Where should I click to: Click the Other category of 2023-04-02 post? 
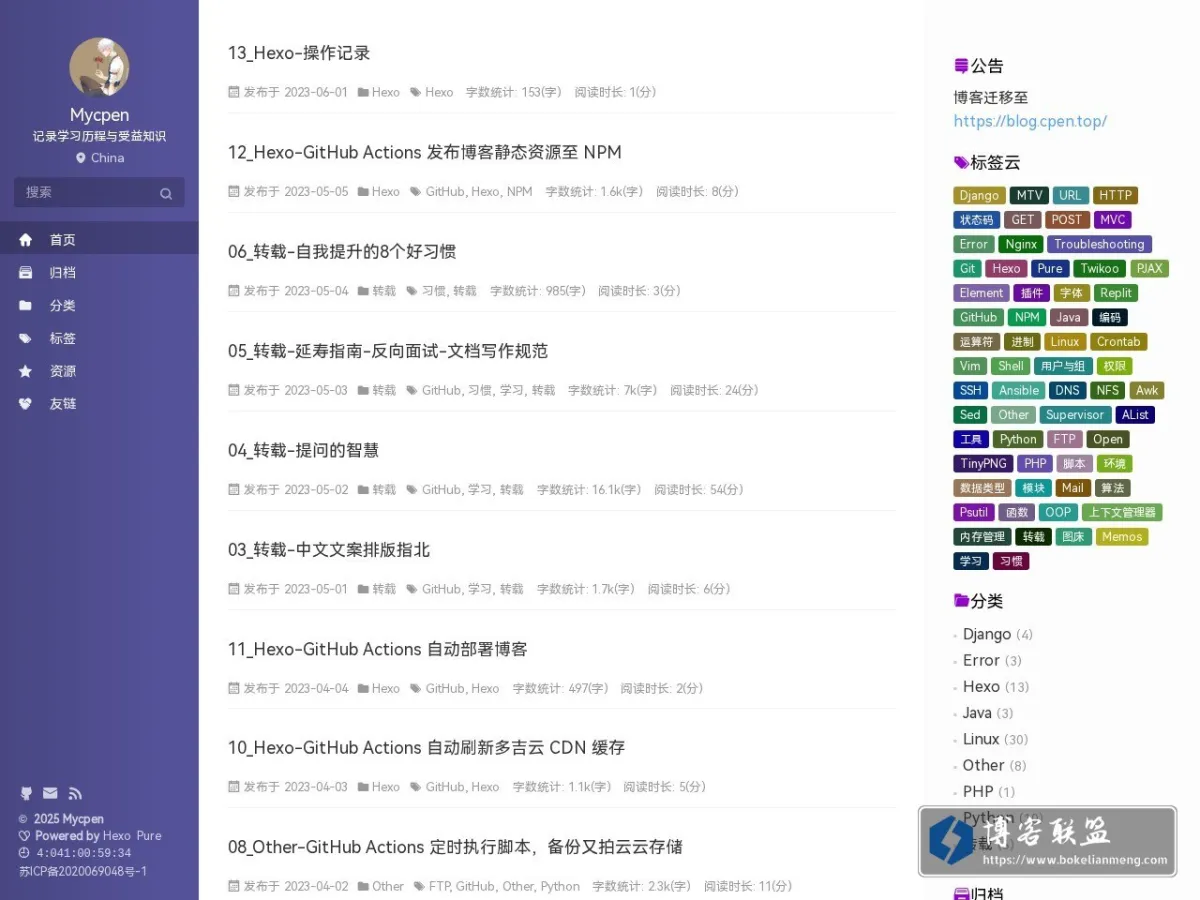point(388,886)
